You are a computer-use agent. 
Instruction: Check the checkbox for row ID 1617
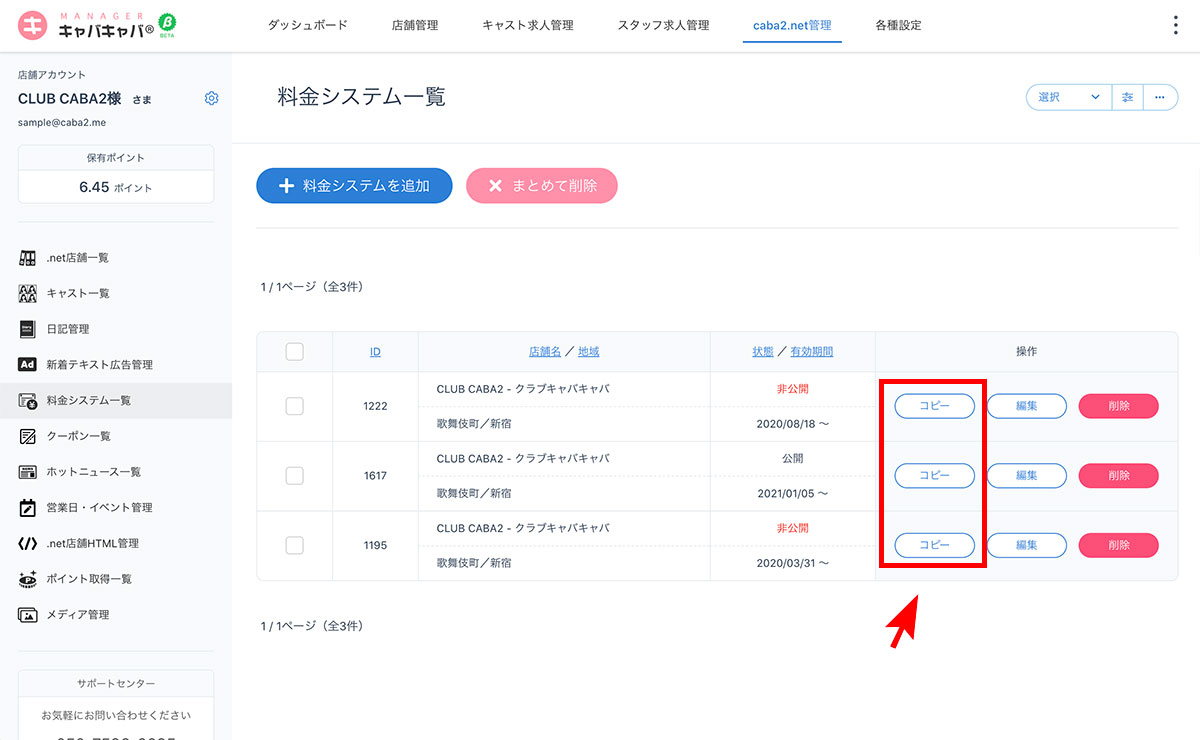pyautogui.click(x=294, y=476)
